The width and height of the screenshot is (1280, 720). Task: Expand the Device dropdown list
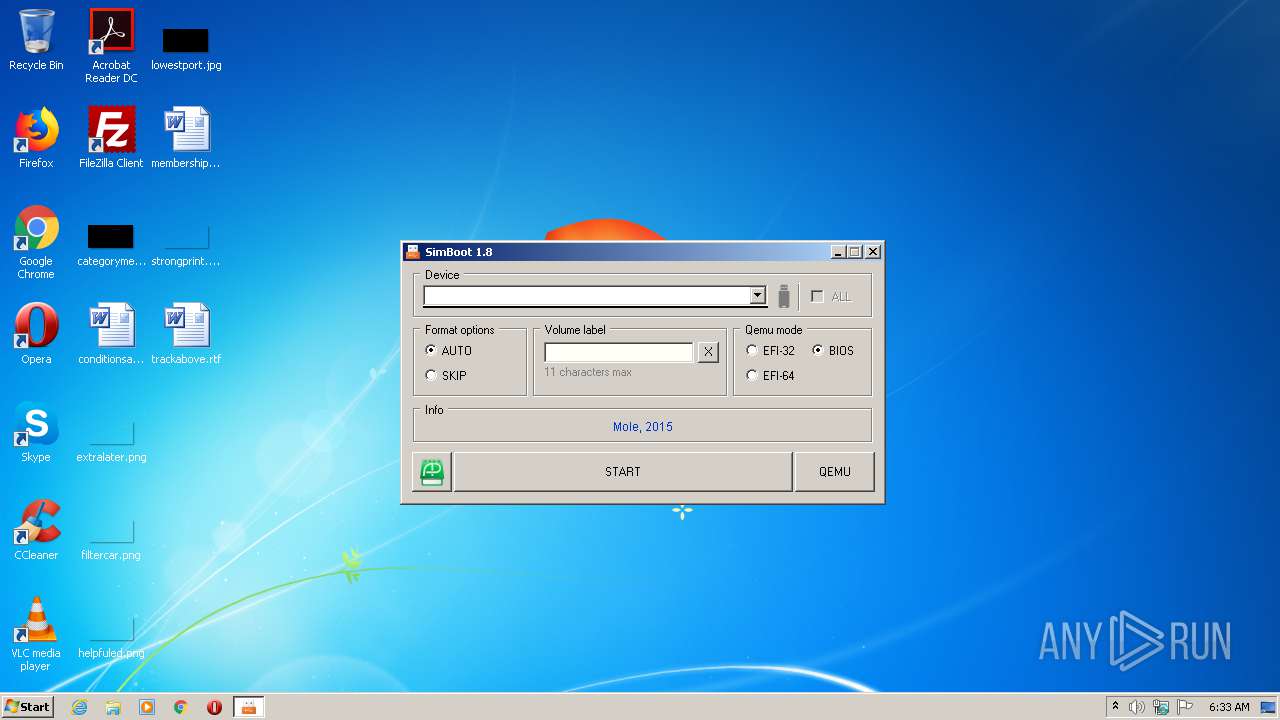(x=757, y=296)
